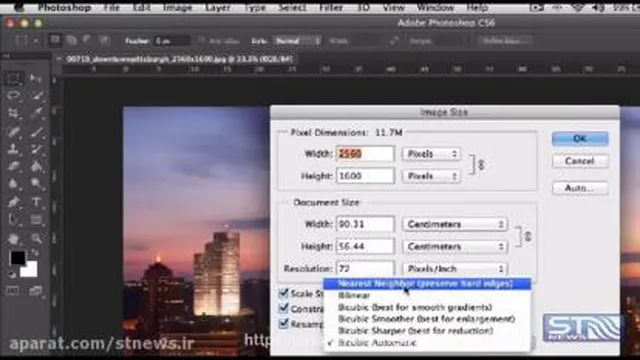The height and width of the screenshot is (360, 640).
Task: Open pixel Height units dropdown
Action: click(432, 176)
